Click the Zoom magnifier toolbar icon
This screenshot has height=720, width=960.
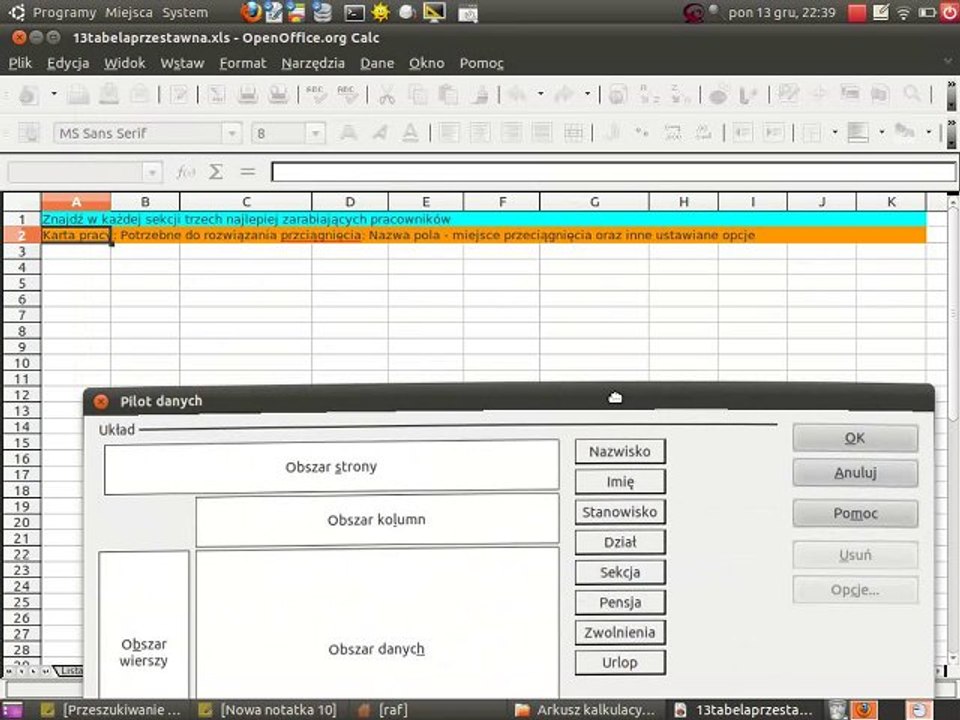coord(912,94)
